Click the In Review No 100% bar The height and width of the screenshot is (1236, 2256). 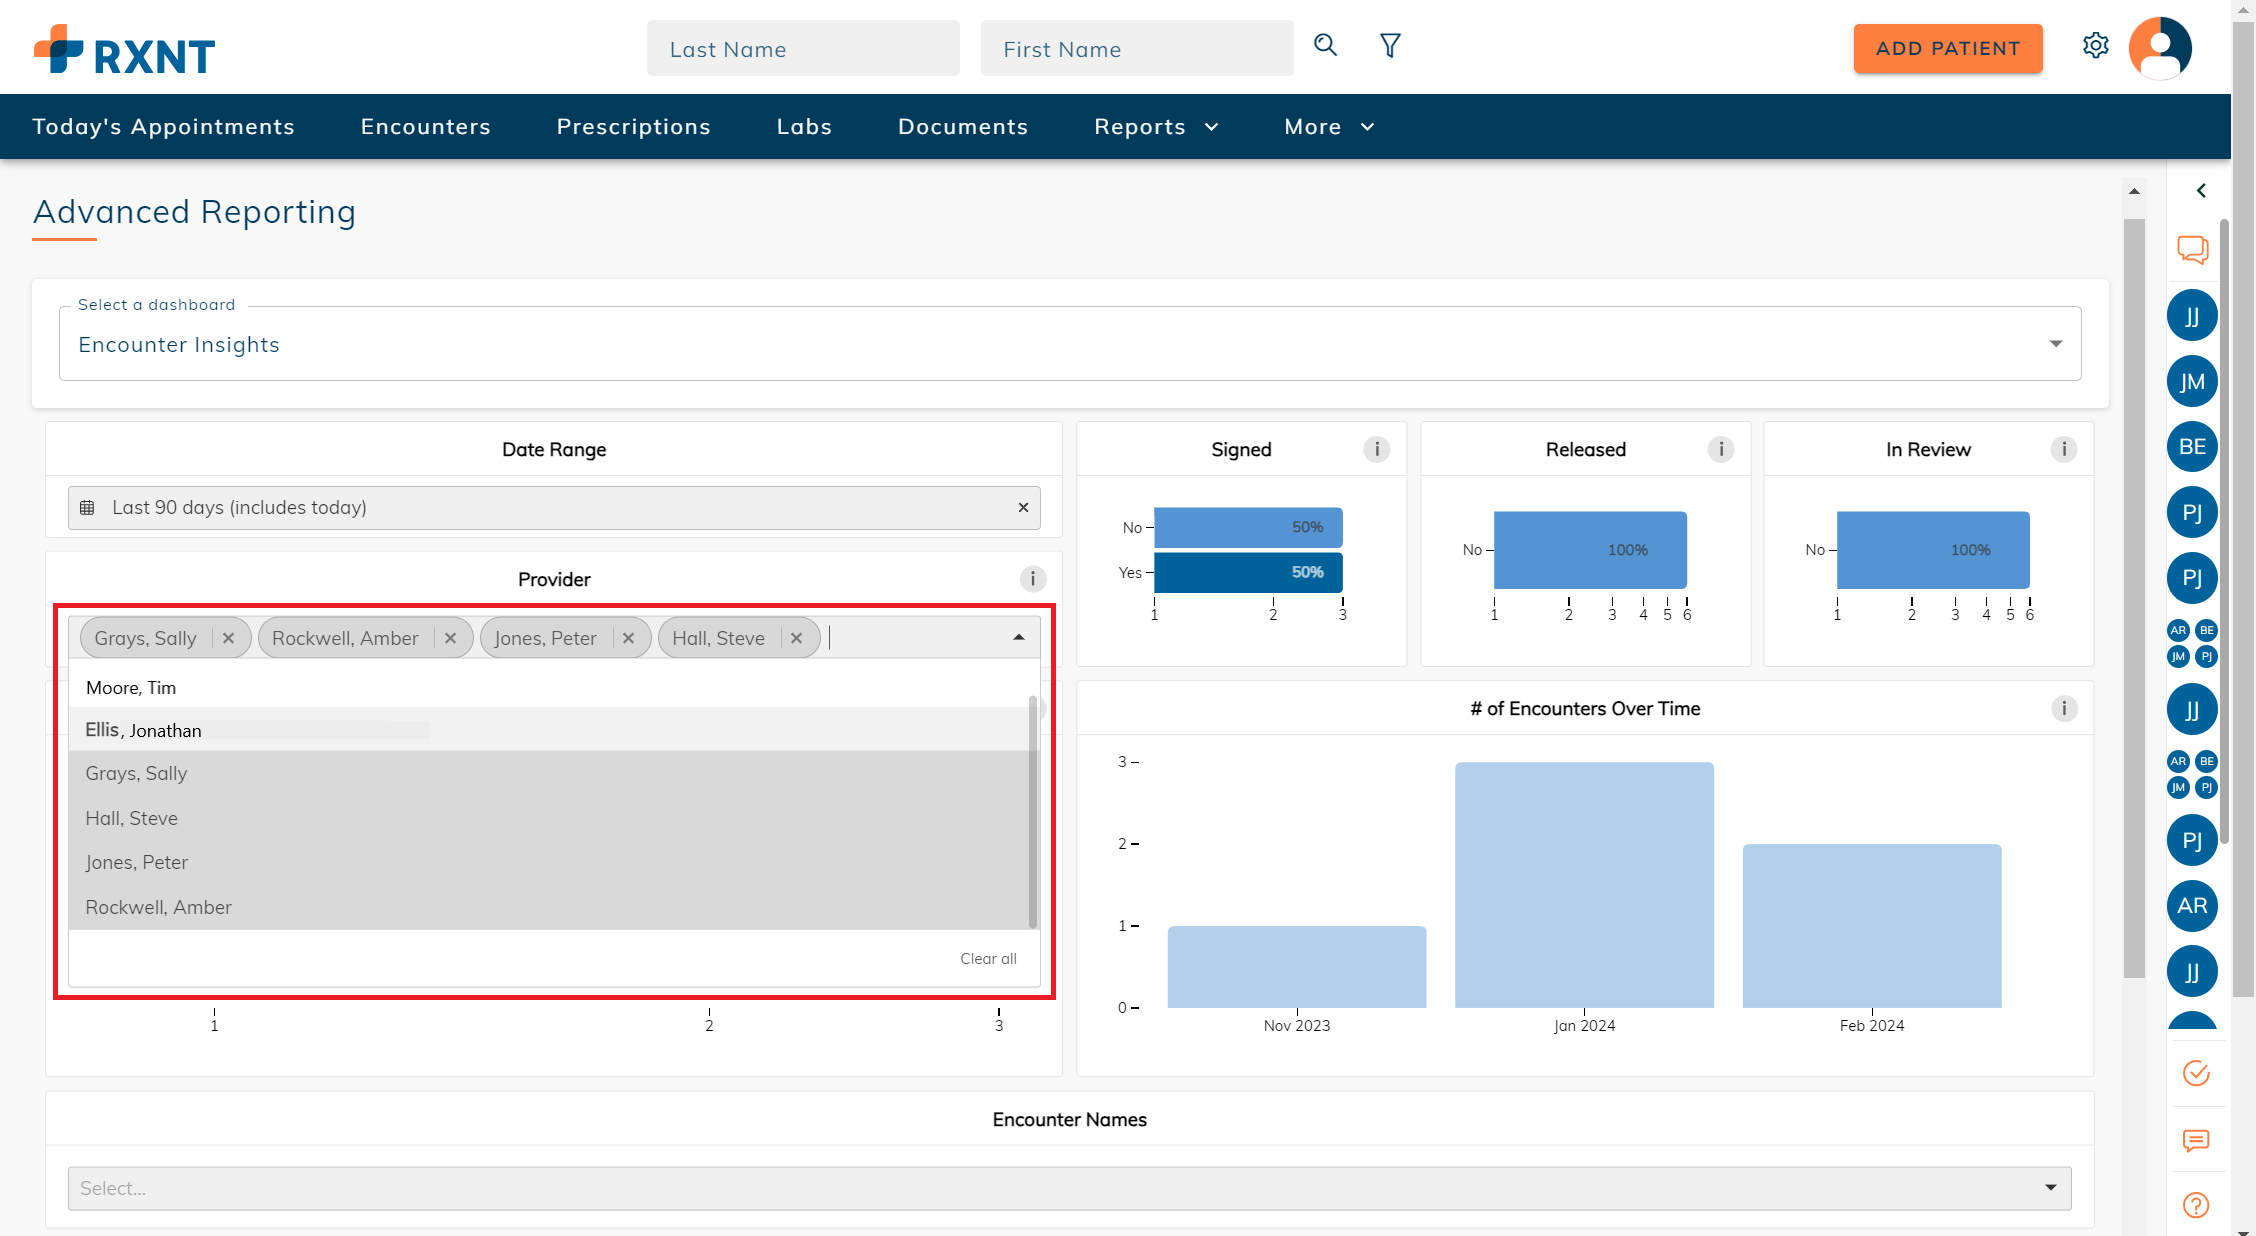(x=1933, y=549)
